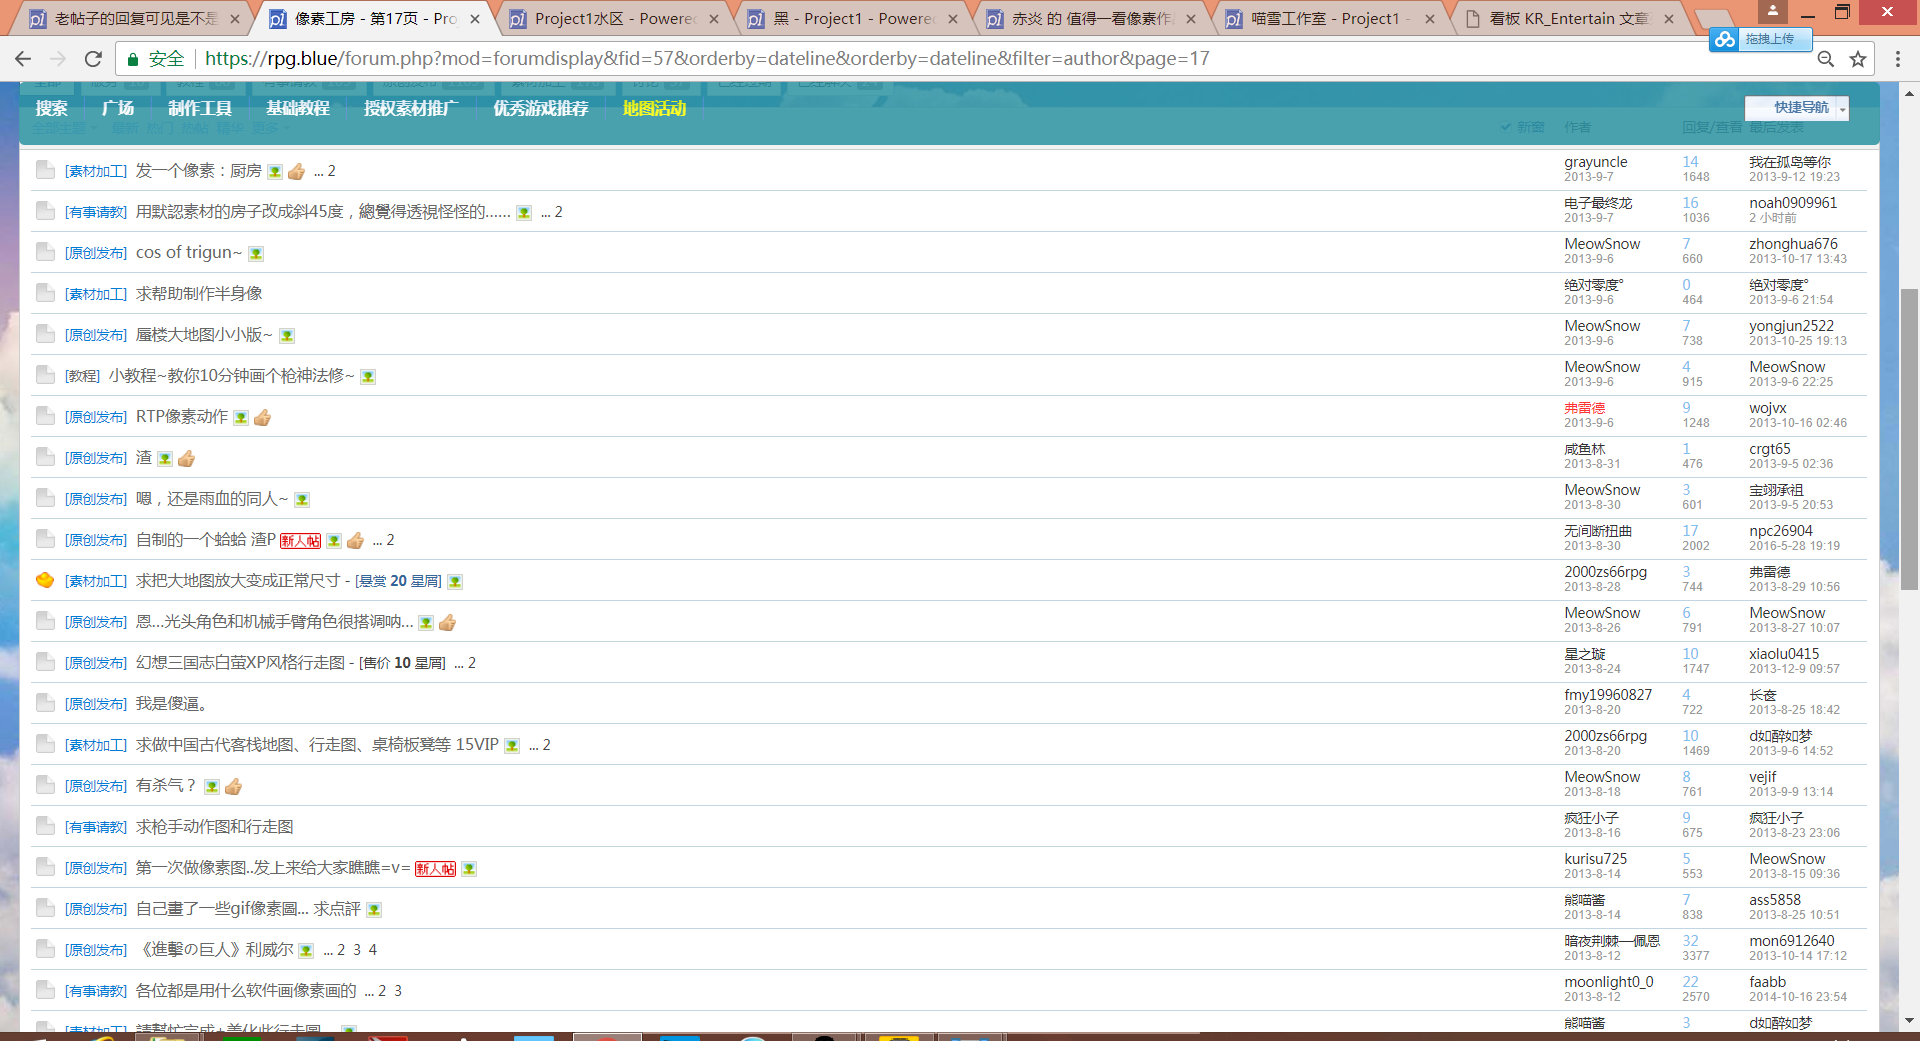Open the Chrome three-dot menu
1920x1041 pixels.
pos(1898,59)
